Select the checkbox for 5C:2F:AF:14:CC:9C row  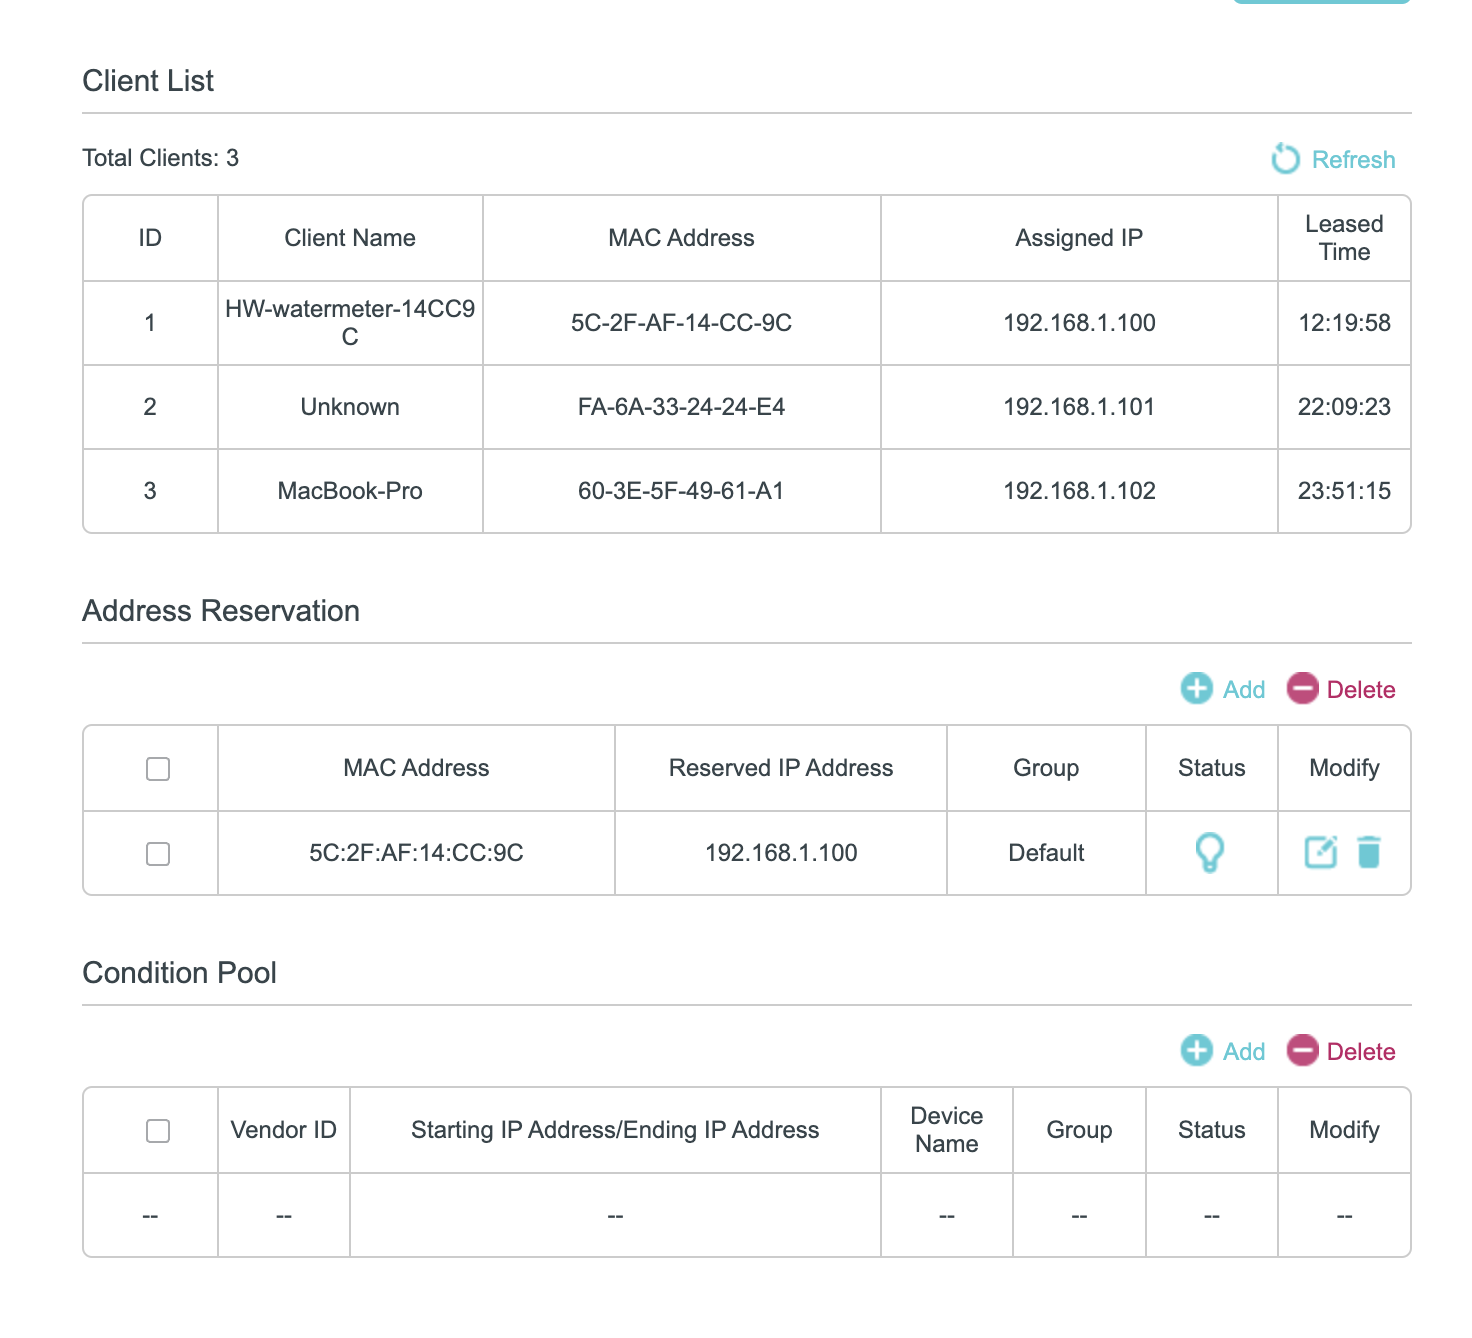click(158, 854)
